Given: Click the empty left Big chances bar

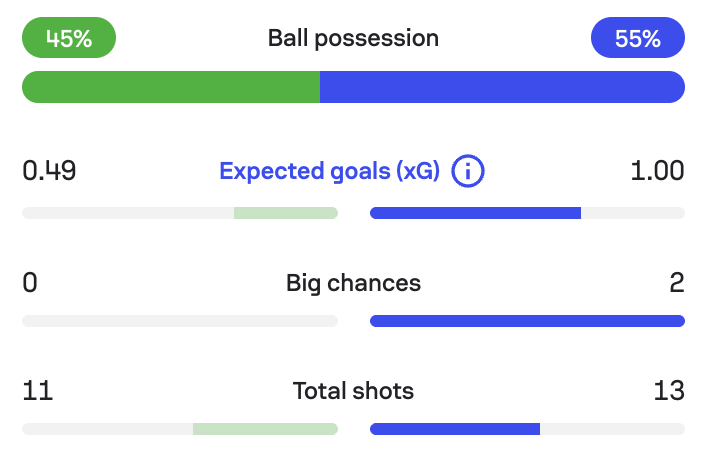Looking at the screenshot, I should coord(180,321).
